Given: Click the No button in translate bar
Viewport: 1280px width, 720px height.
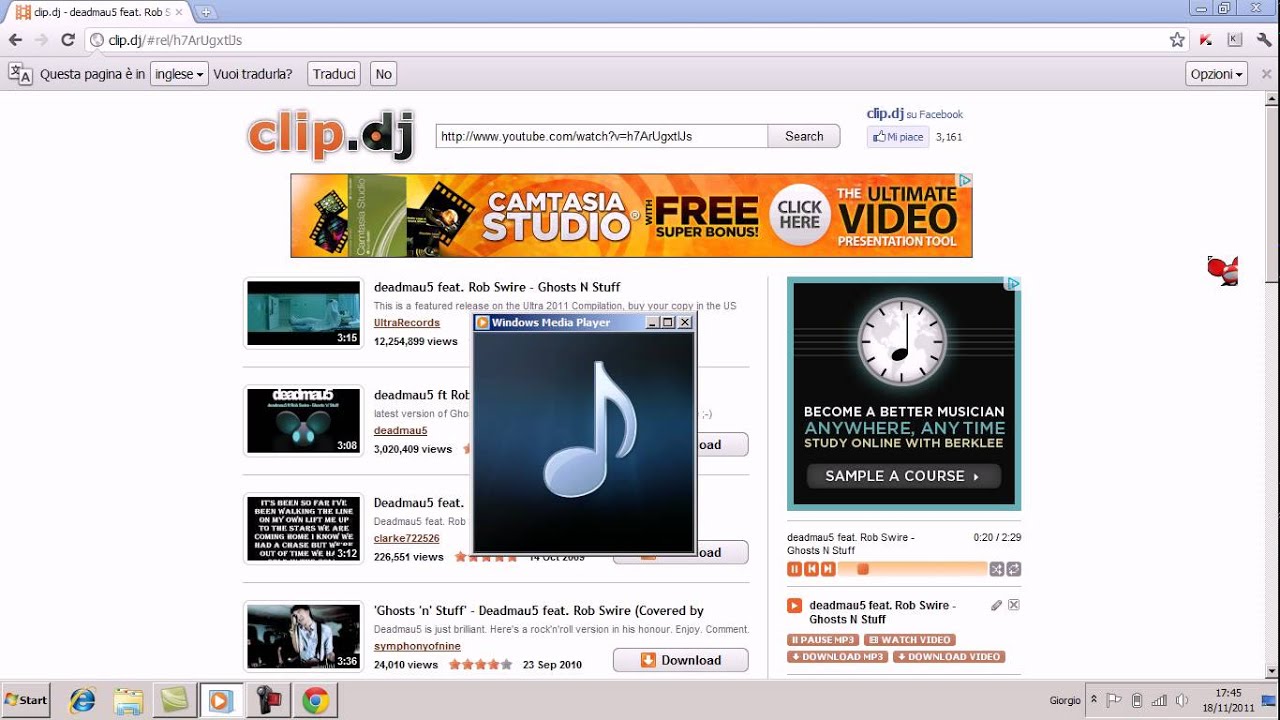Looking at the screenshot, I should pyautogui.click(x=383, y=74).
